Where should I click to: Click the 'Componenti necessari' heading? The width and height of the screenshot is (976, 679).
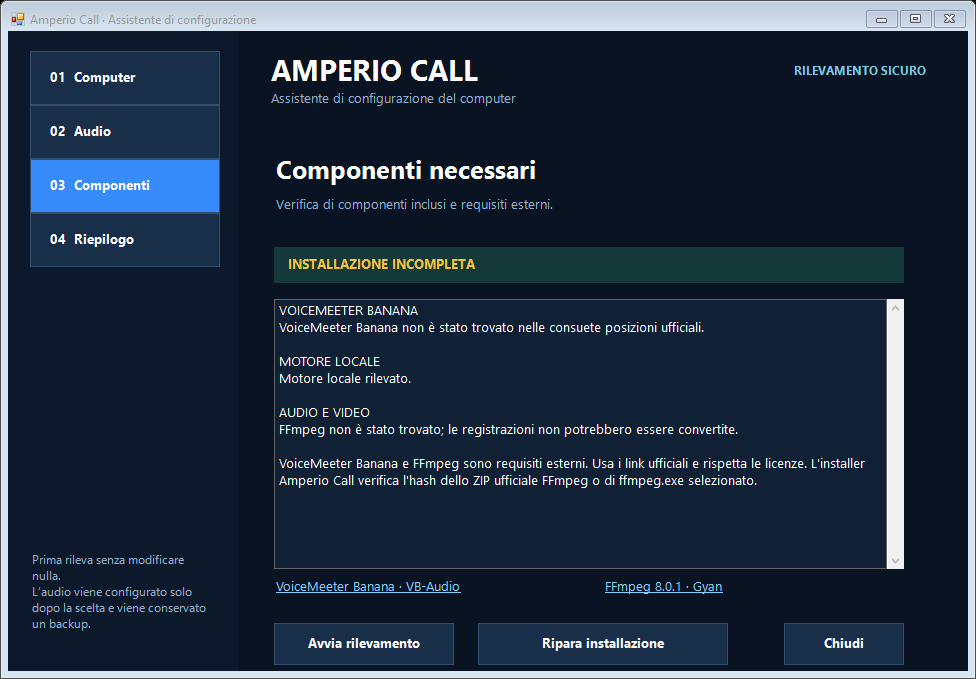406,171
